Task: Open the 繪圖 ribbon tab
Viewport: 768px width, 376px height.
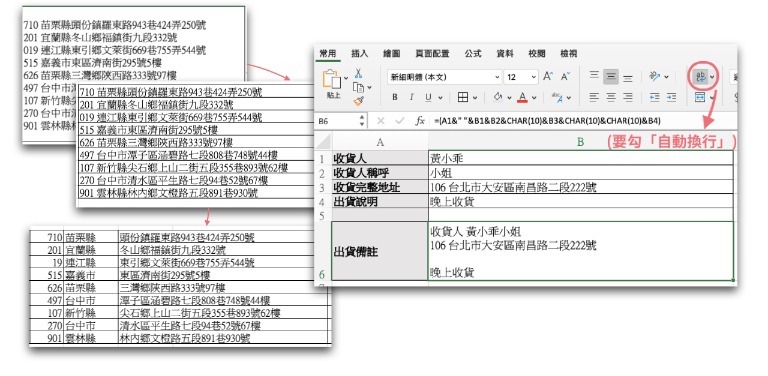Action: (x=392, y=54)
